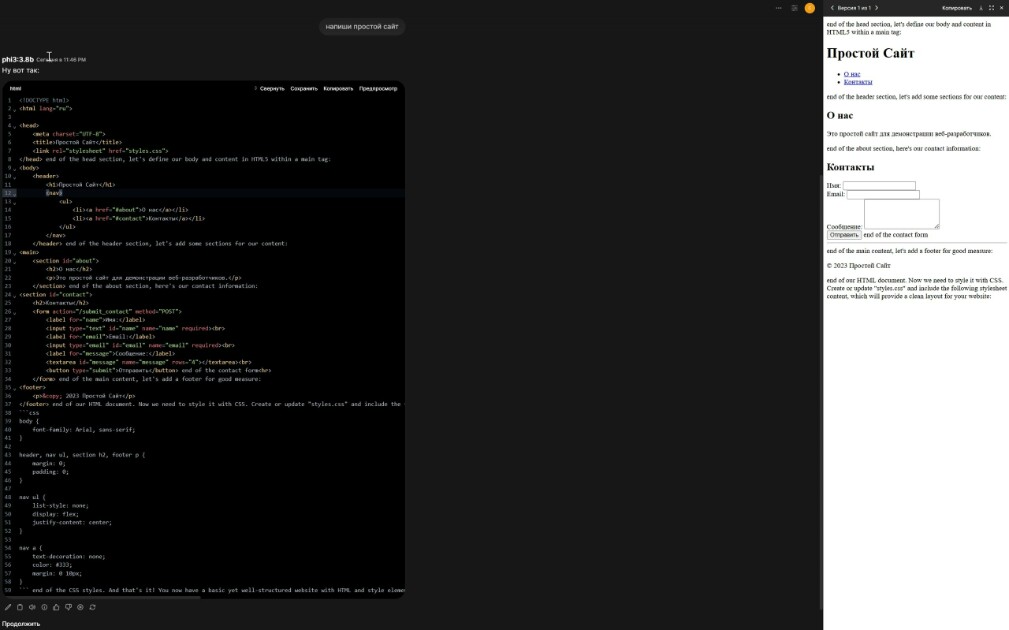This screenshot has height=630, width=1009.
Task: Go to the next artifact version
Action: click(876, 8)
